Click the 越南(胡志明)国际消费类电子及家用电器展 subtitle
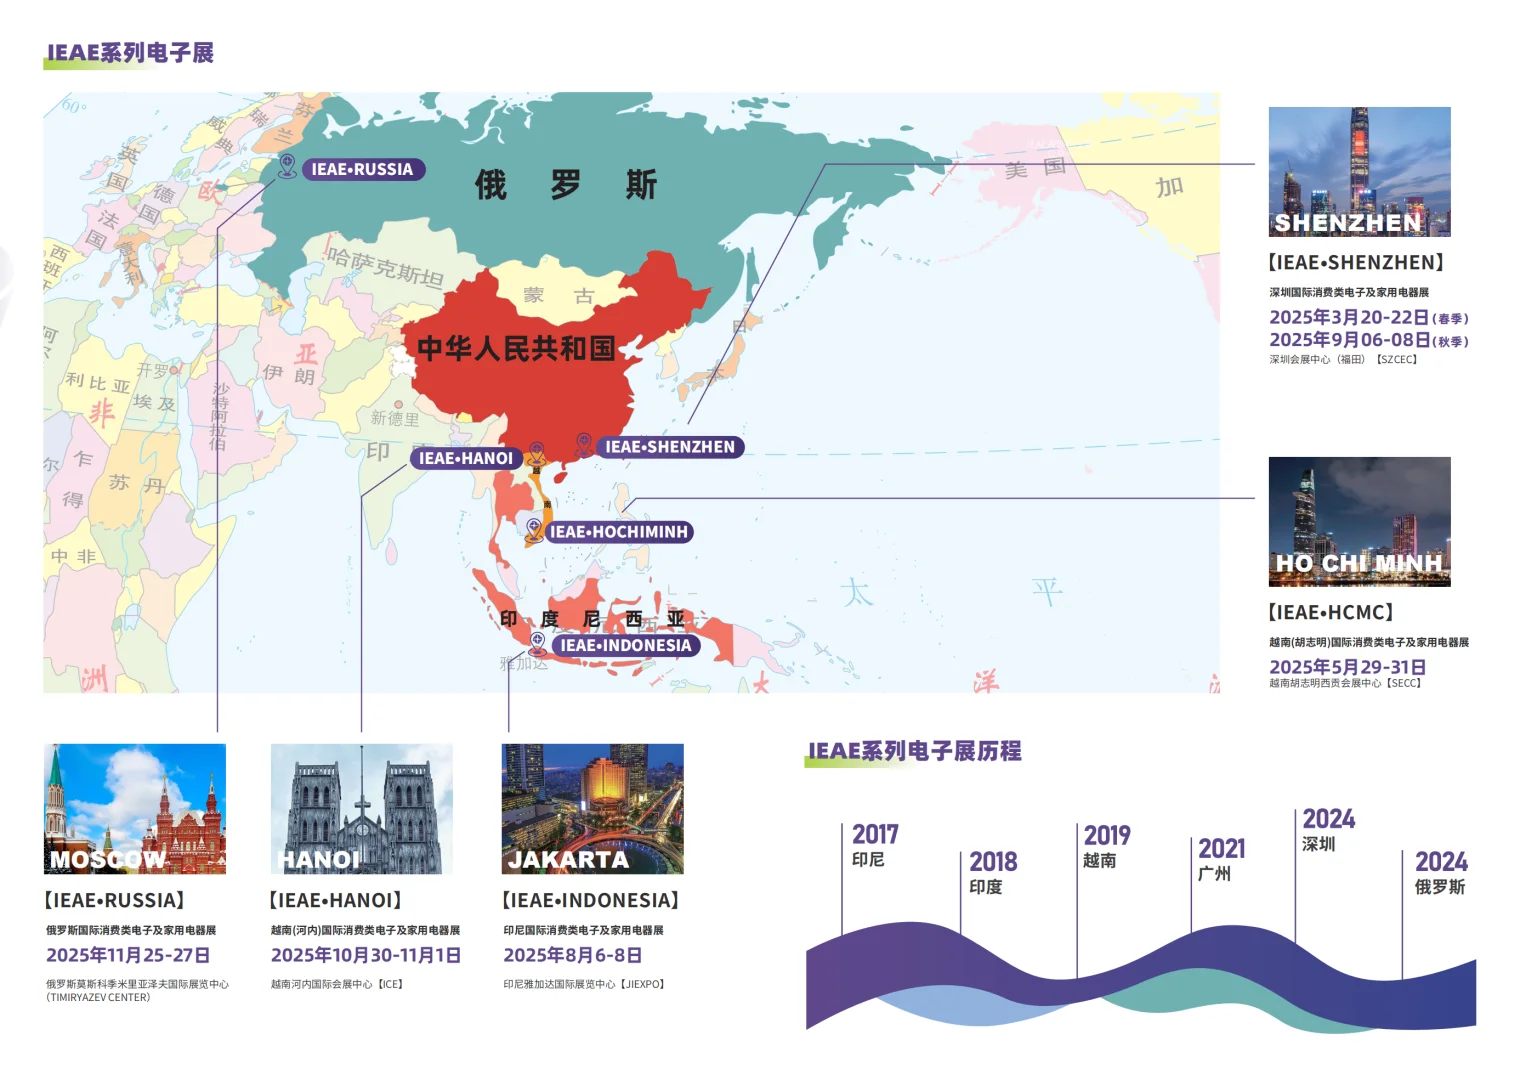 pos(1369,643)
